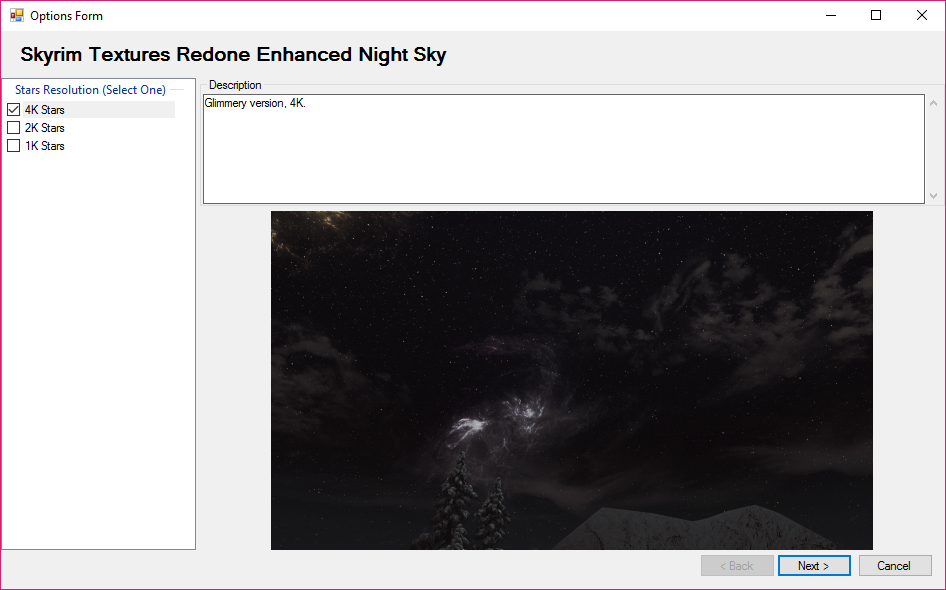Click the Description group label

(x=235, y=85)
